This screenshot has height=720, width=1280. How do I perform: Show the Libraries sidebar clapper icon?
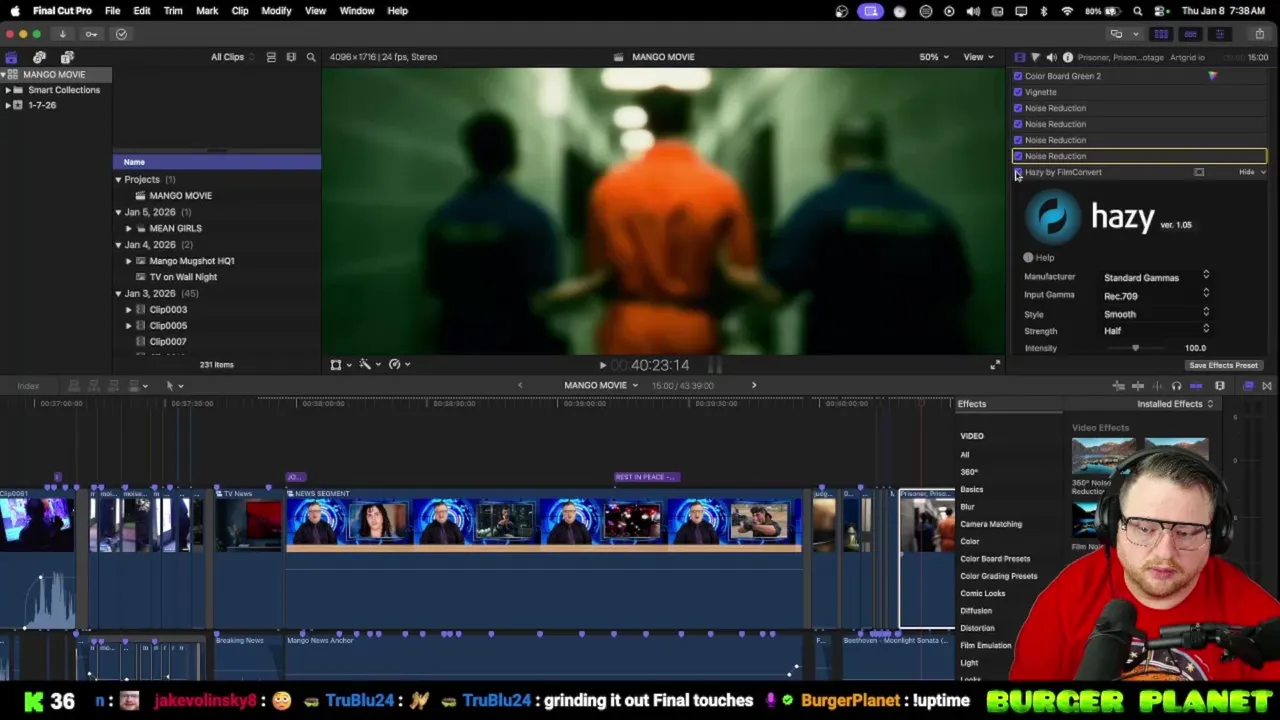coord(11,57)
